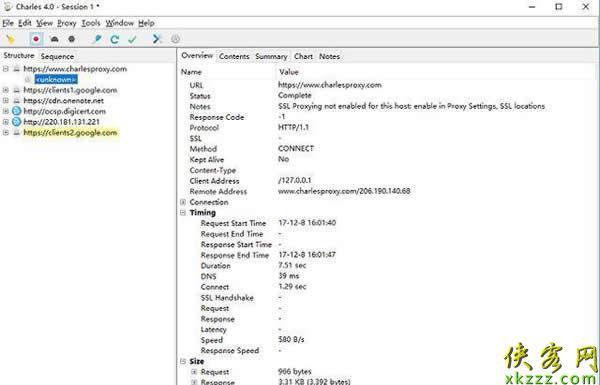Switch to the Contents tab
Image resolution: width=600 pixels, height=385 pixels.
tap(234, 57)
